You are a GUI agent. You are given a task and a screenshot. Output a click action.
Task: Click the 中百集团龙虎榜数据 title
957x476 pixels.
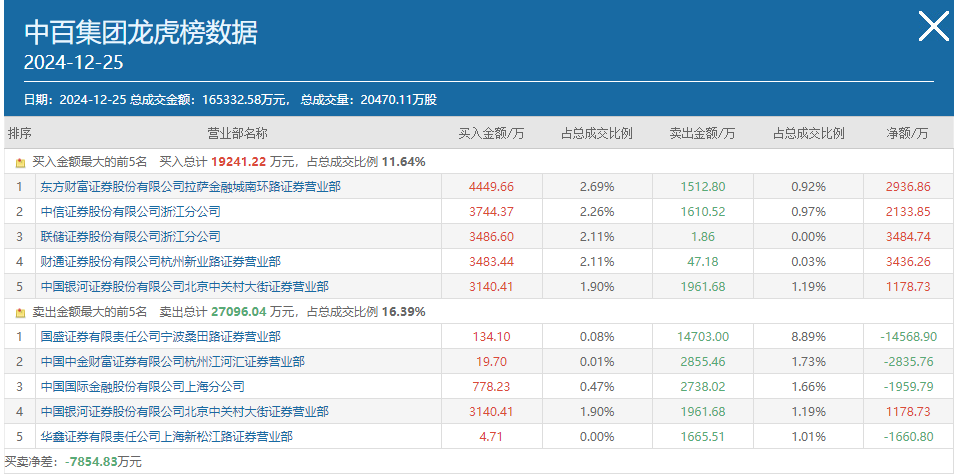pyautogui.click(x=140, y=32)
